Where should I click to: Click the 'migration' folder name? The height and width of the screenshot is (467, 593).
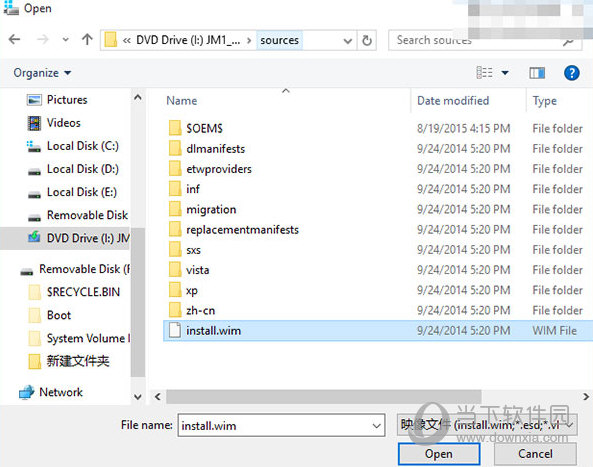coord(211,209)
